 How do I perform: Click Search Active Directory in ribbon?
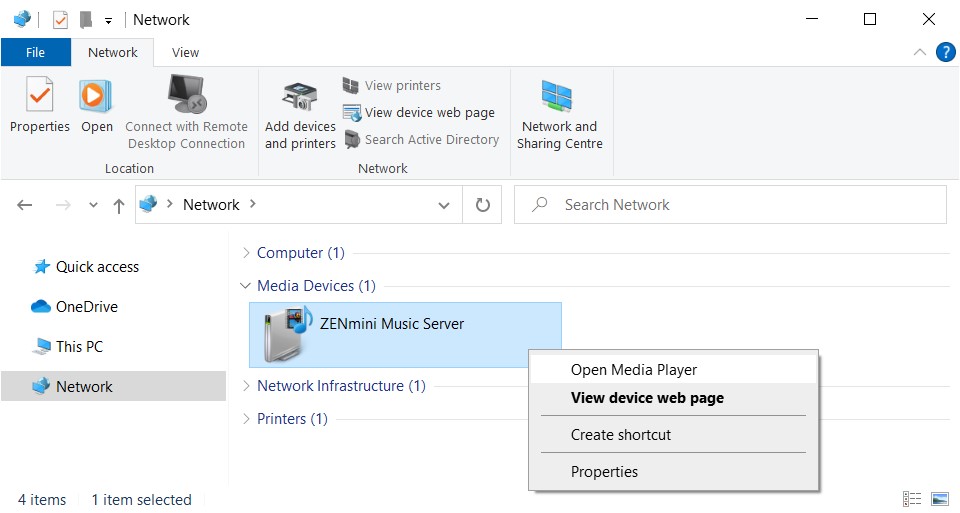421,140
